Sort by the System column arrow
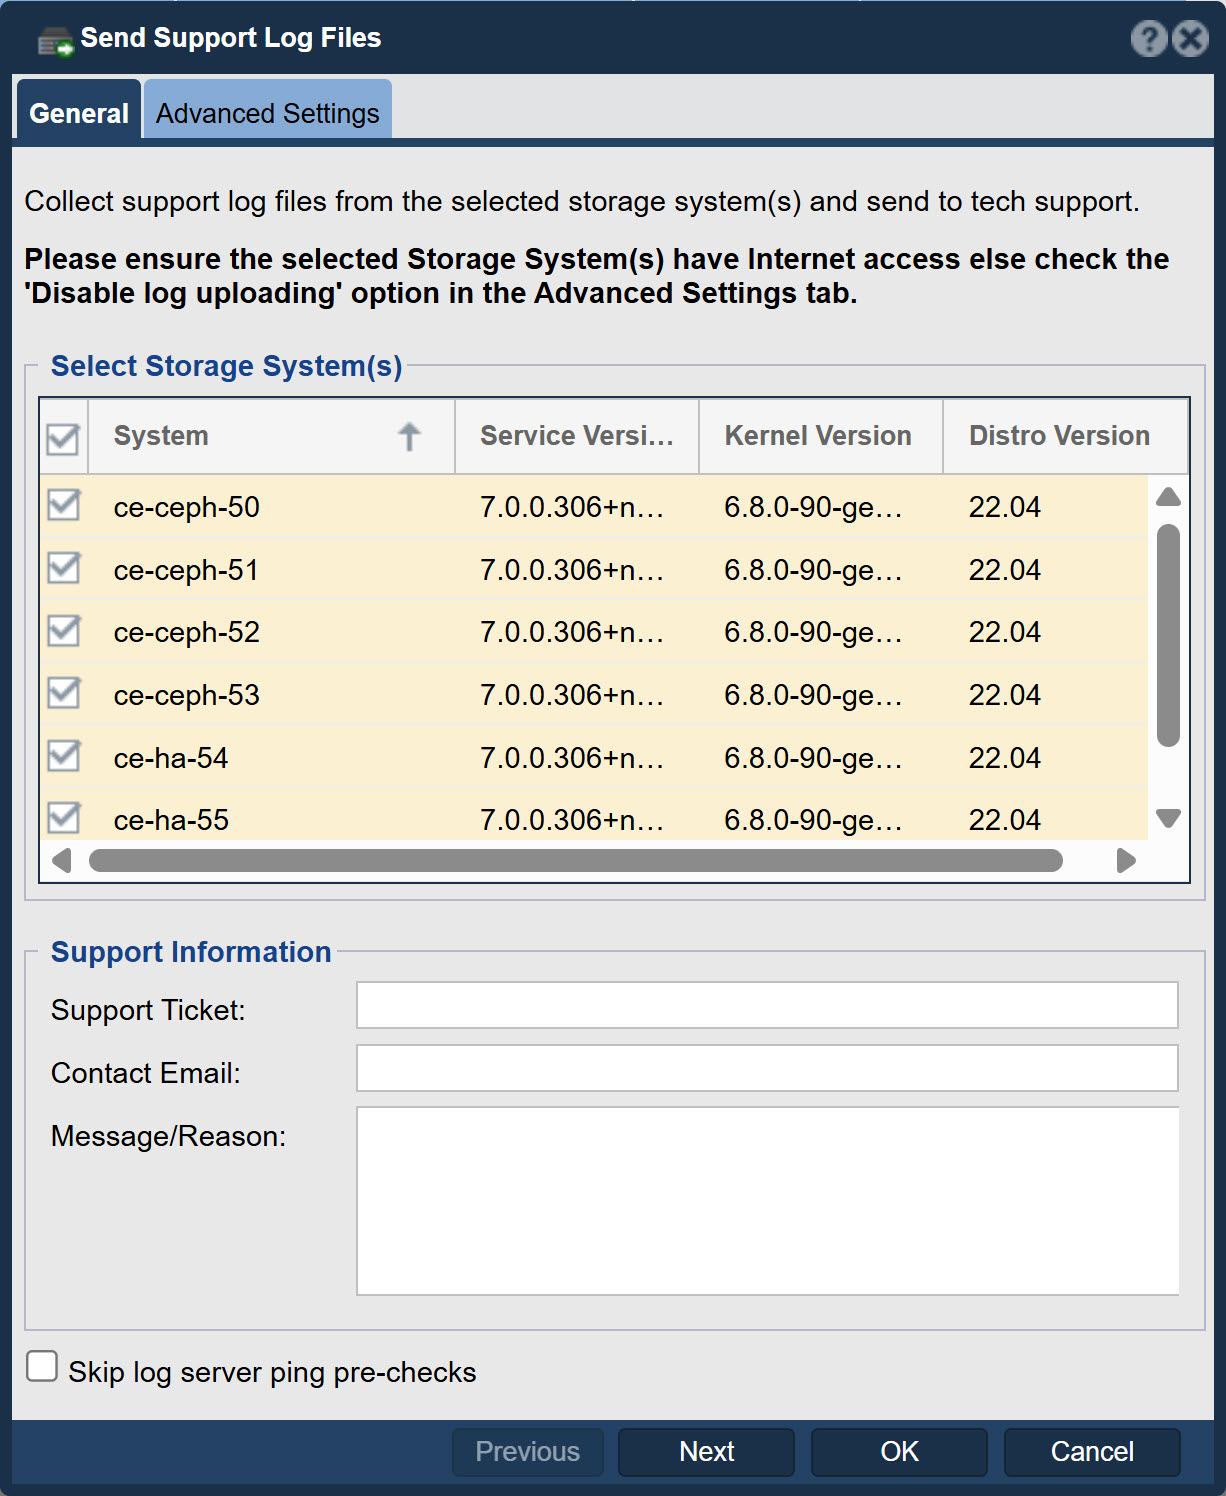 (409, 436)
